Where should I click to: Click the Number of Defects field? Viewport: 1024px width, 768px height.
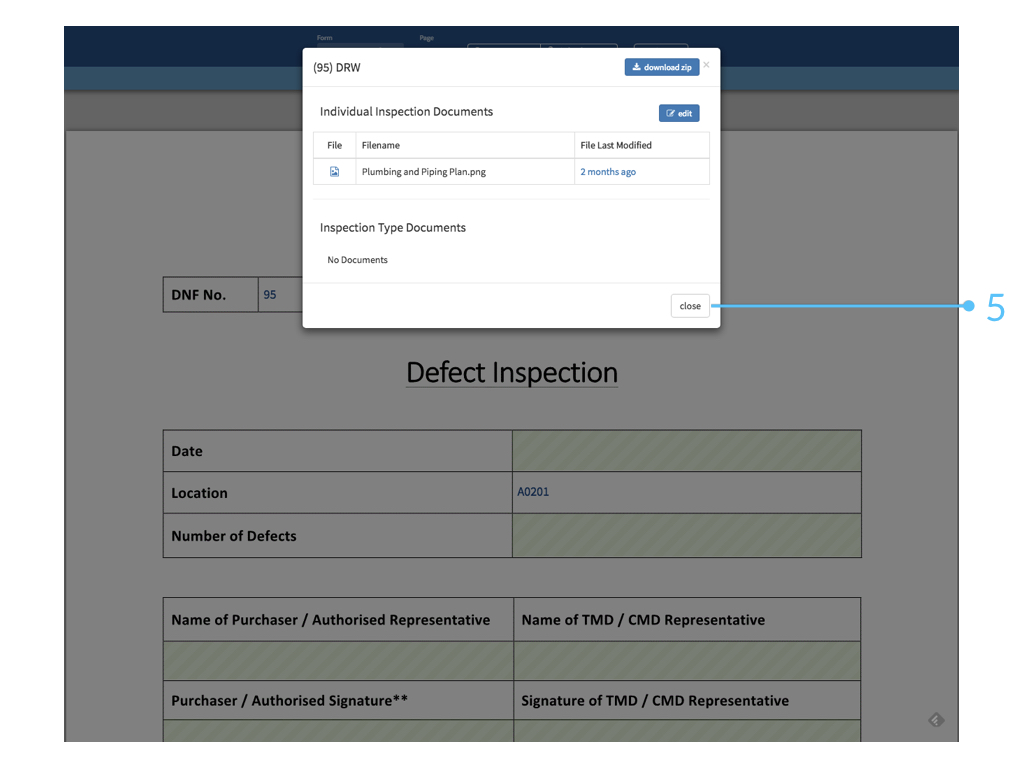tap(686, 536)
